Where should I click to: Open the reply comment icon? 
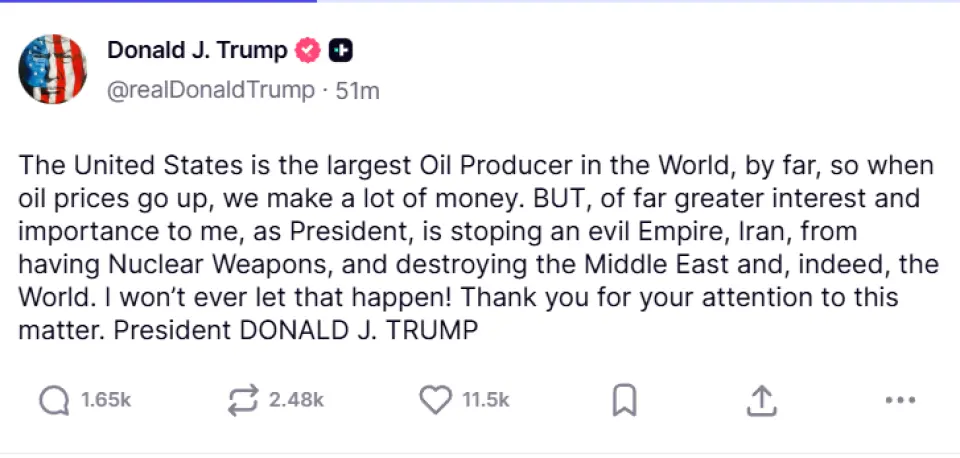point(54,400)
